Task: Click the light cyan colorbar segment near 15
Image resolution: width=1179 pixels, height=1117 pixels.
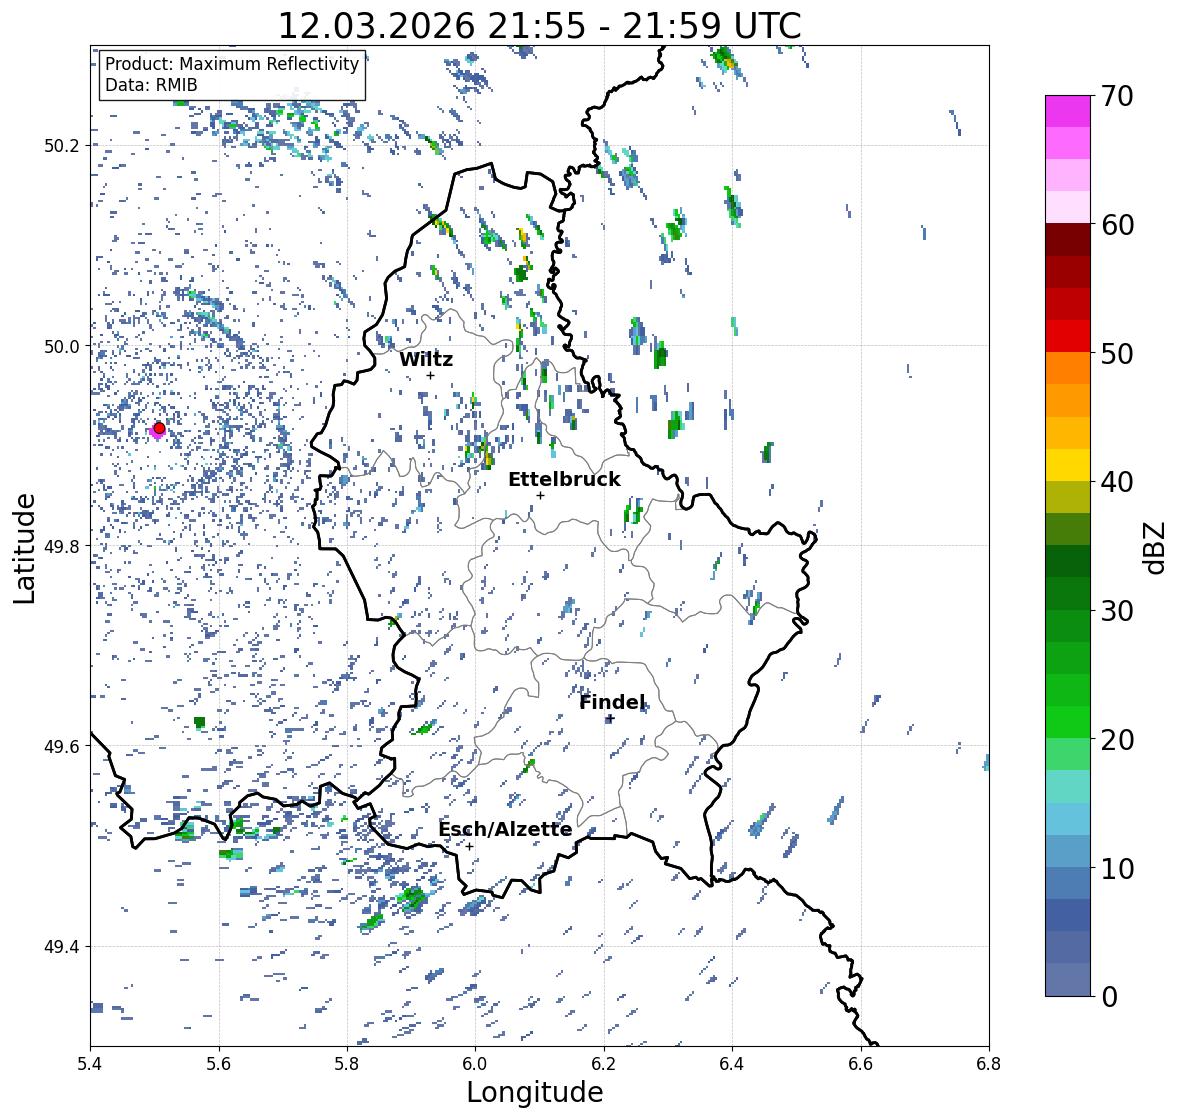Action: pos(1068,786)
